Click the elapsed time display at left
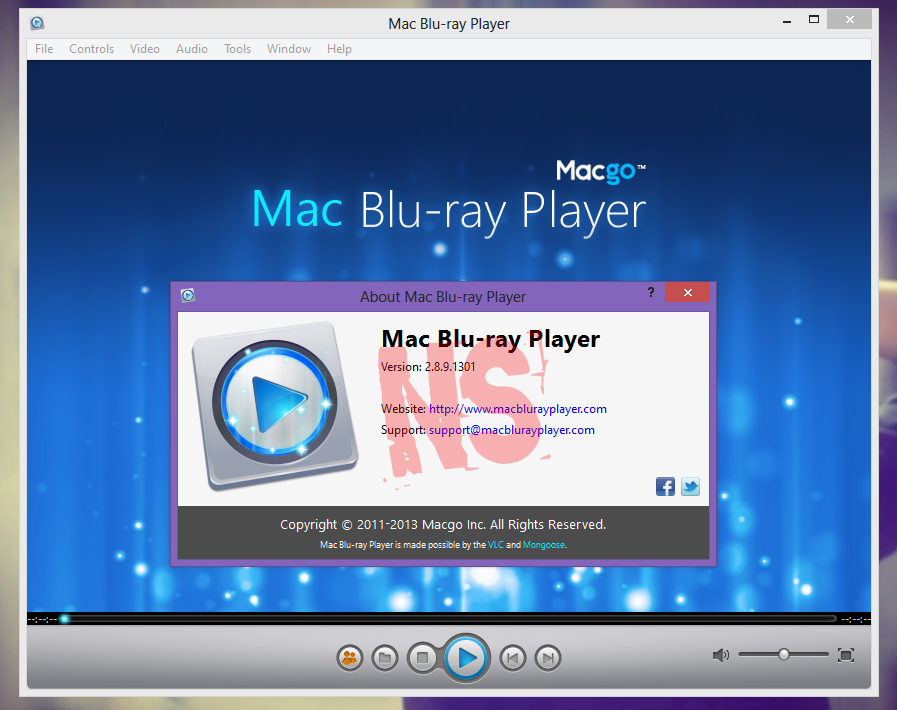 pyautogui.click(x=42, y=619)
